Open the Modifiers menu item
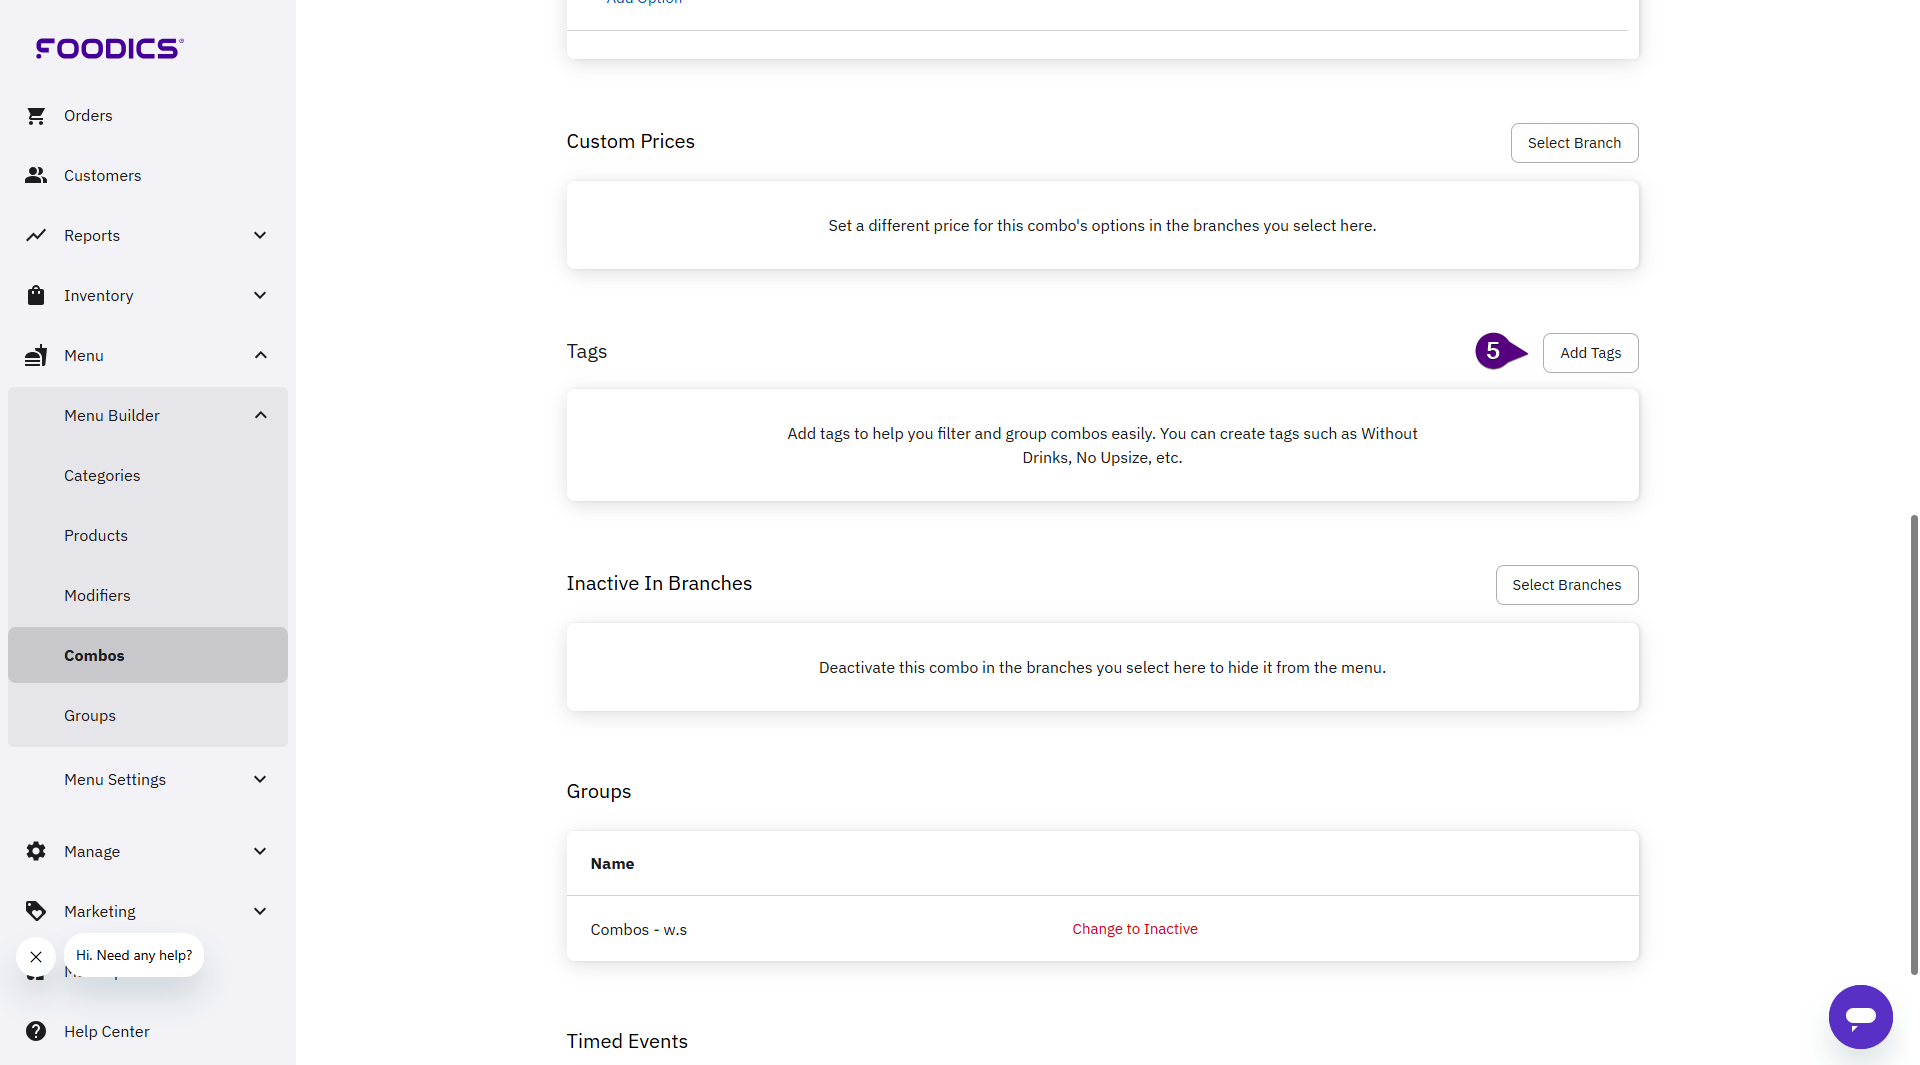This screenshot has width=1920, height=1065. point(97,596)
